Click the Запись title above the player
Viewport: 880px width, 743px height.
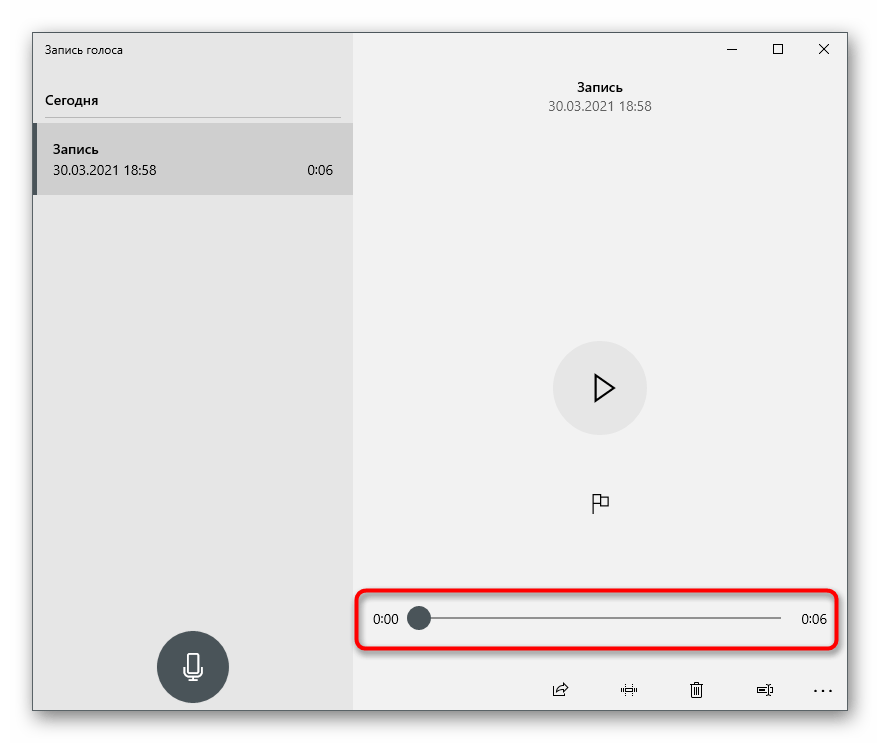tap(599, 88)
